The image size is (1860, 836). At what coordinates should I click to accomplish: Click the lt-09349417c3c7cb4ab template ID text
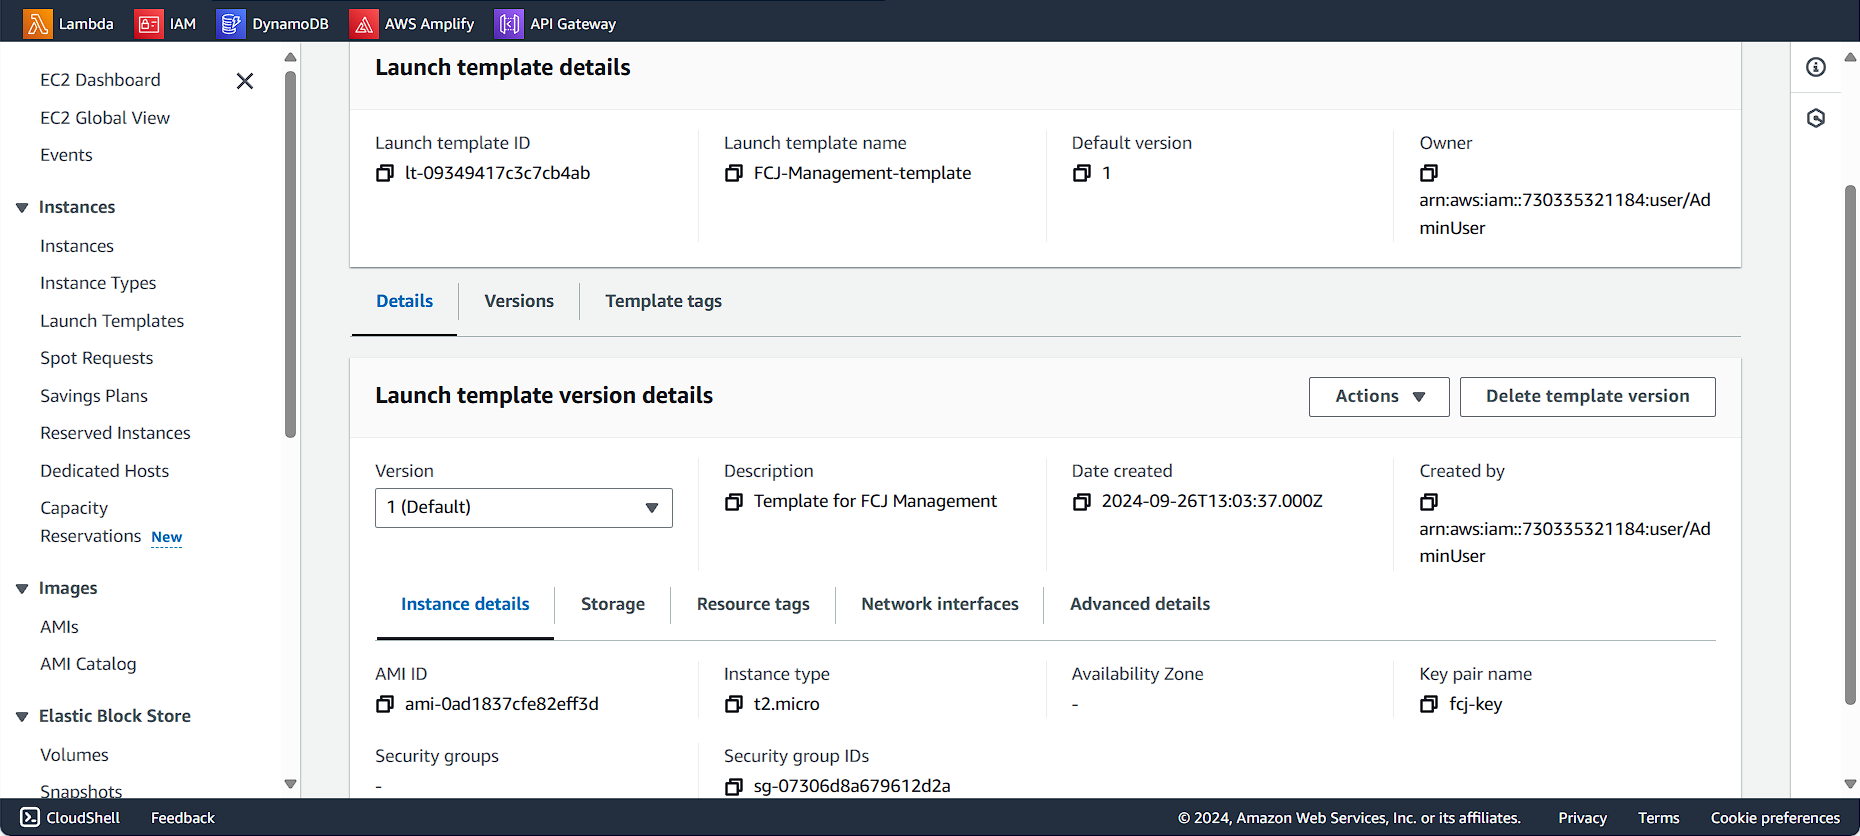pos(497,173)
